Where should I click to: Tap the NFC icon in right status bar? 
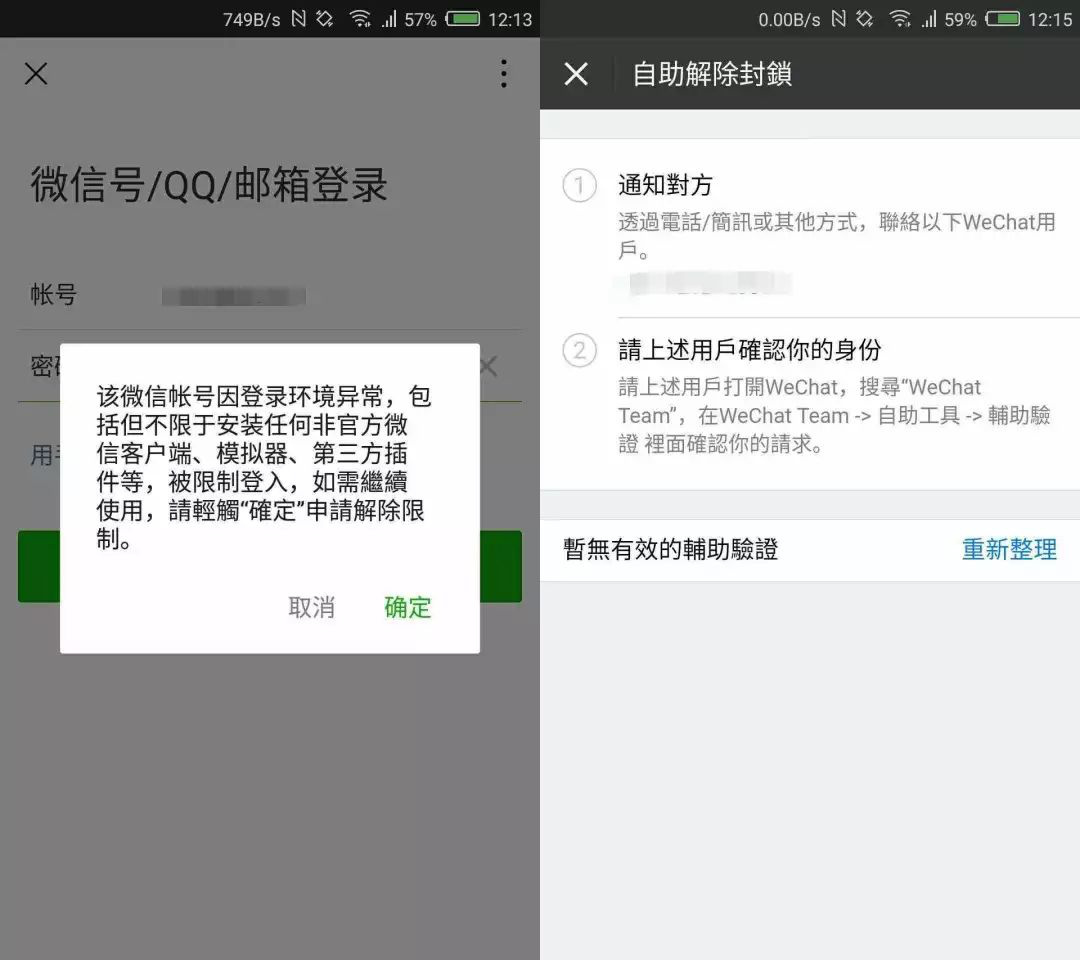(x=838, y=19)
